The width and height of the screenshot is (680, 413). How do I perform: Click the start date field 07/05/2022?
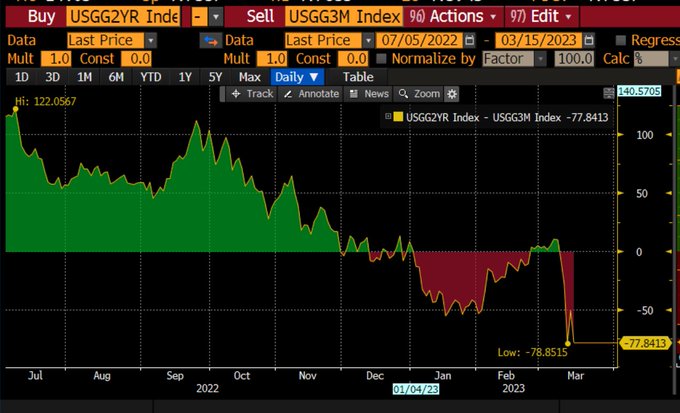tap(420, 40)
